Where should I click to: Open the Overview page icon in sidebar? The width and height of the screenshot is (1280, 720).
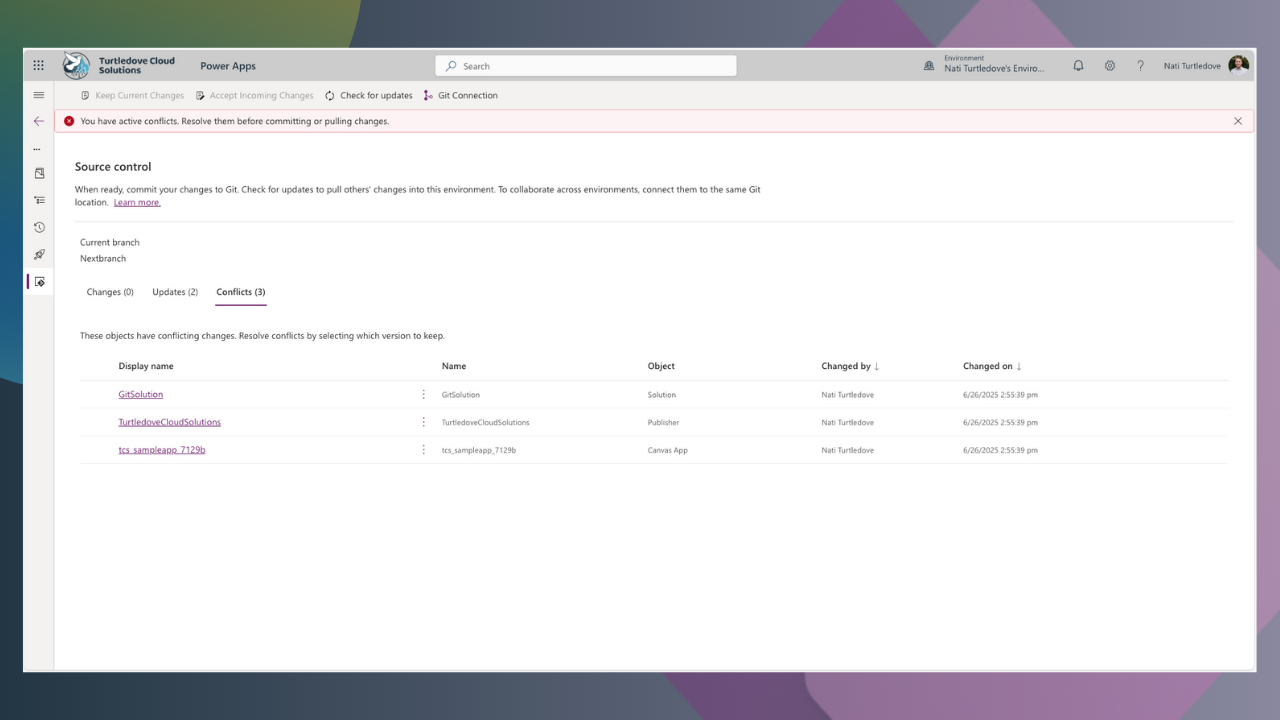pyautogui.click(x=39, y=173)
